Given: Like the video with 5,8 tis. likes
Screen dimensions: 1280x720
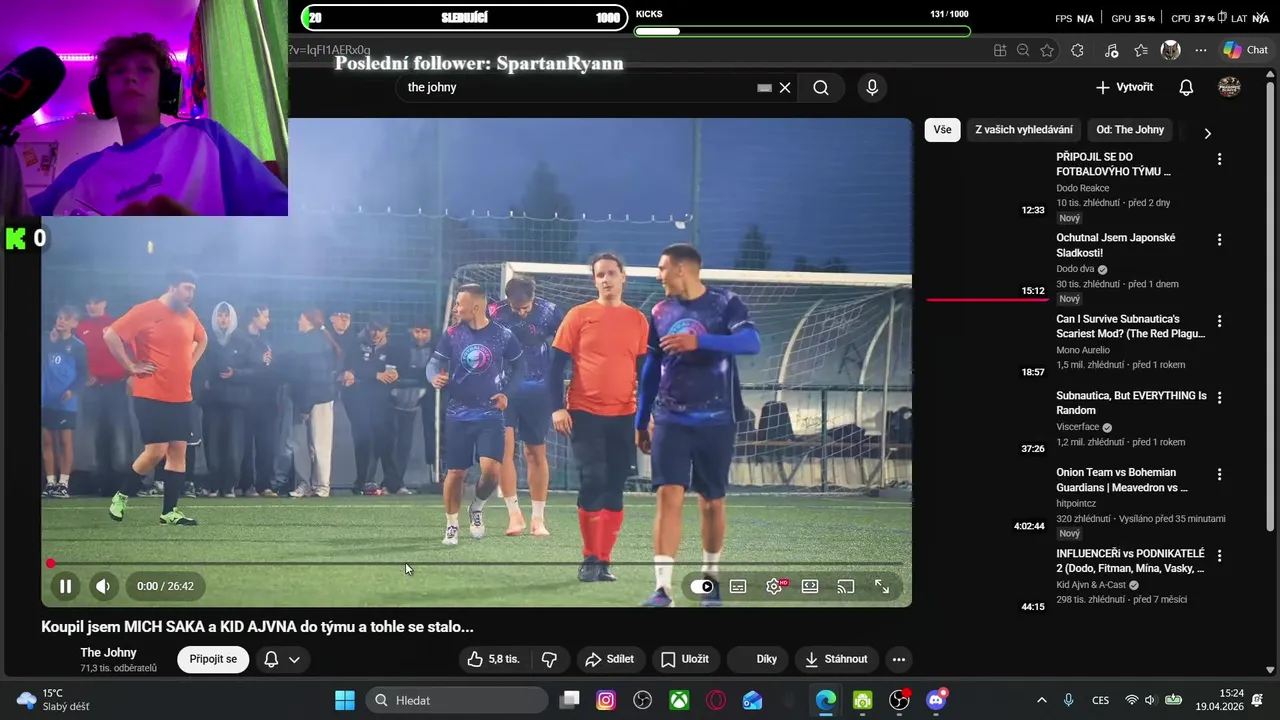Looking at the screenshot, I should coord(495,659).
